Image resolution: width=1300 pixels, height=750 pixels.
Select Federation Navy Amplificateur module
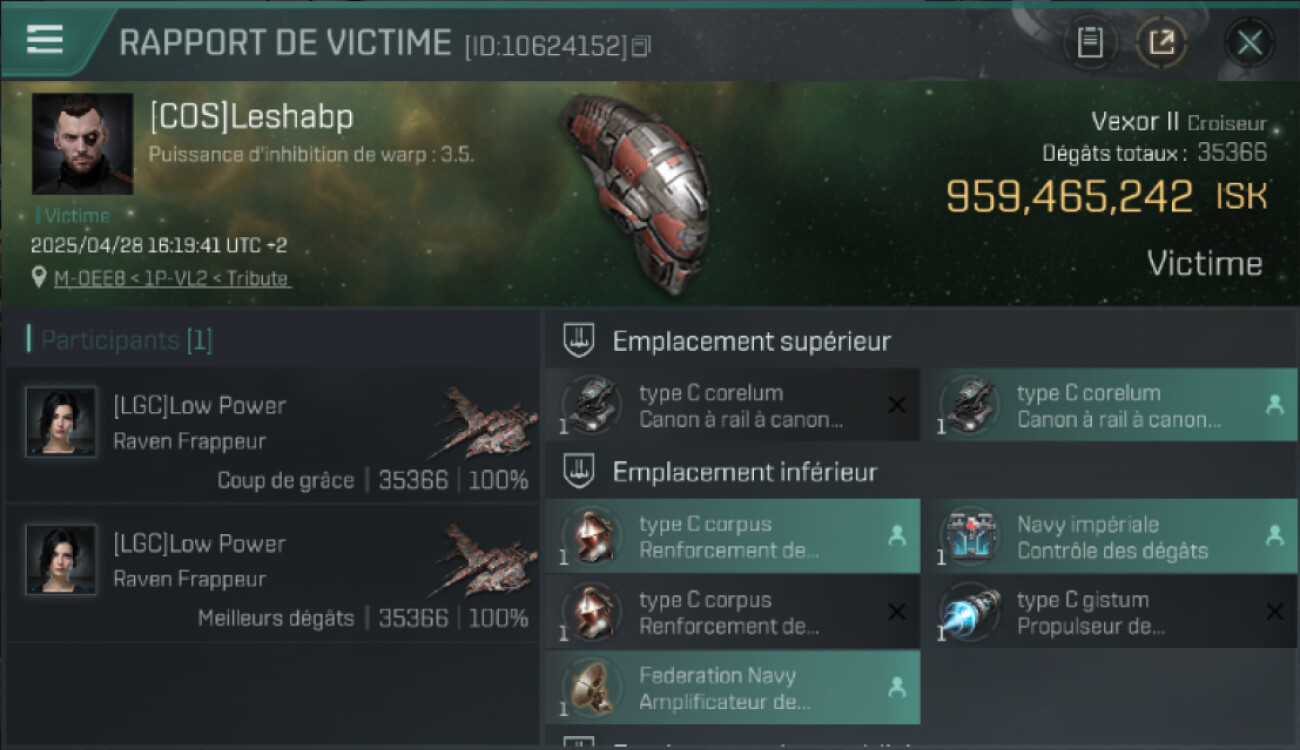[733, 687]
